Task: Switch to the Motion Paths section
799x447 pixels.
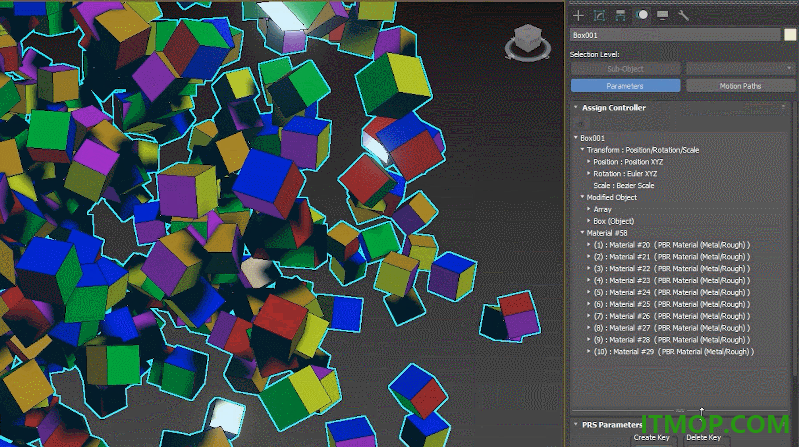Action: click(x=740, y=86)
